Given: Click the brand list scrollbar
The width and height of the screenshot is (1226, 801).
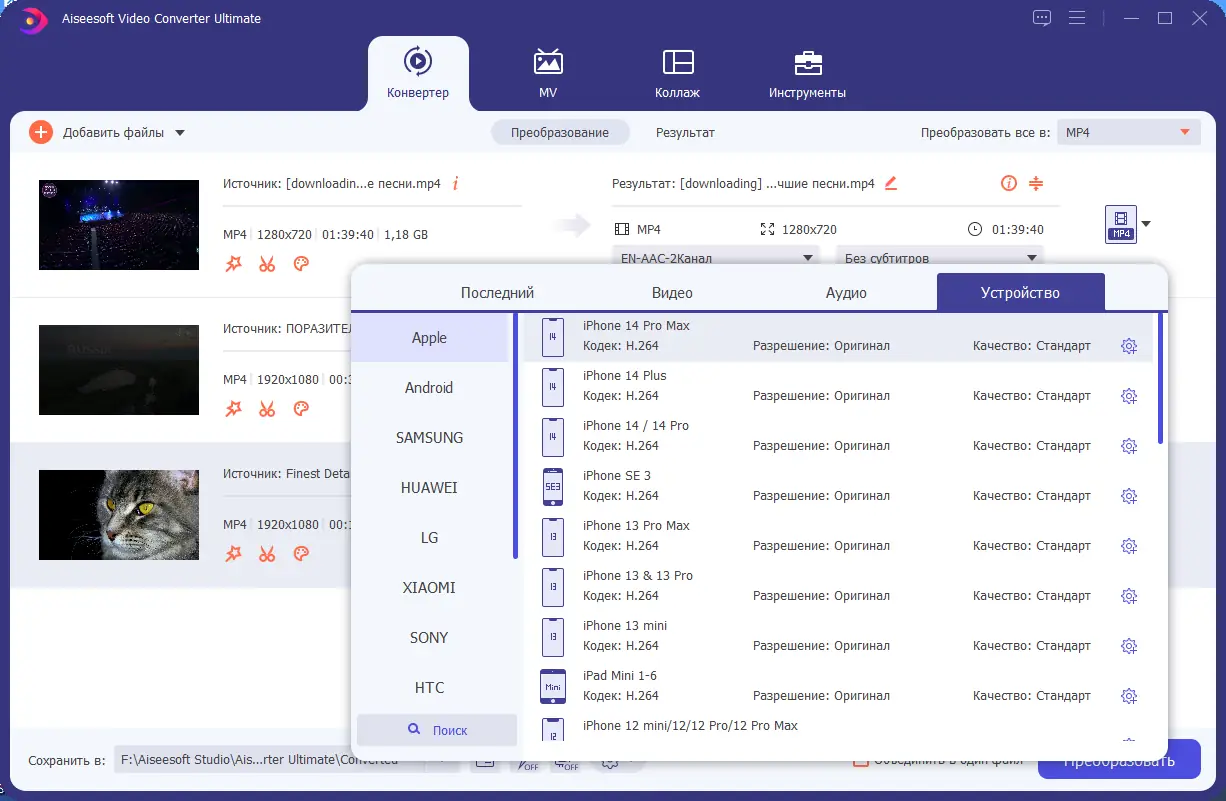Looking at the screenshot, I should tap(515, 436).
